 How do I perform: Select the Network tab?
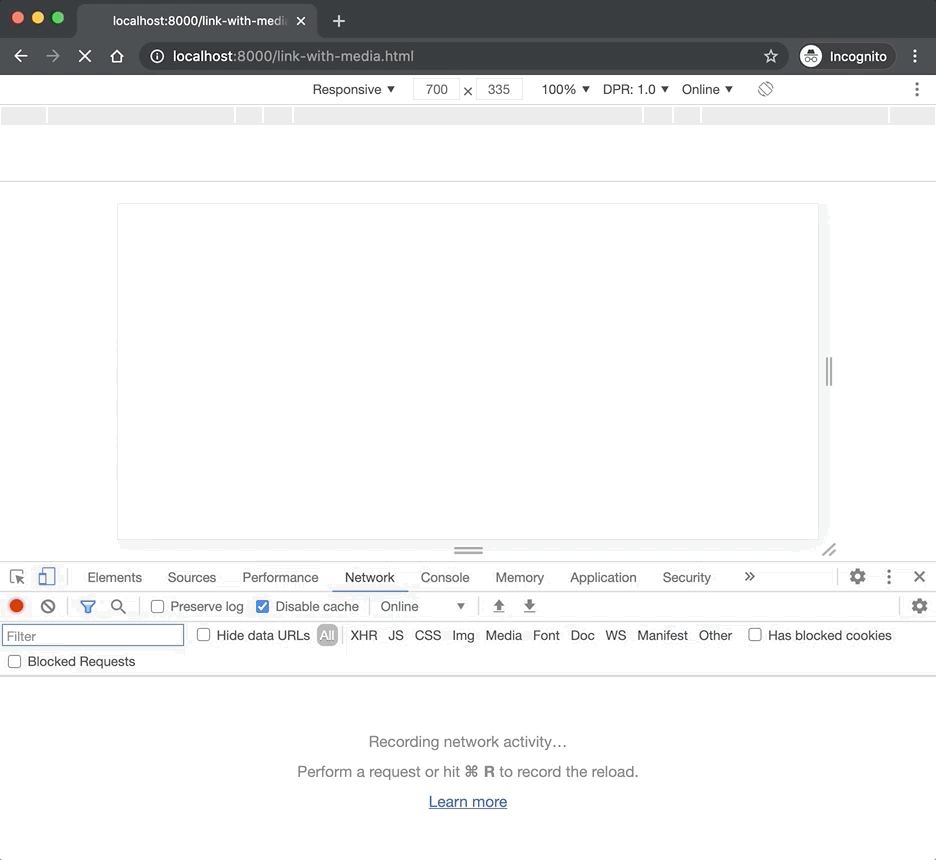click(370, 577)
